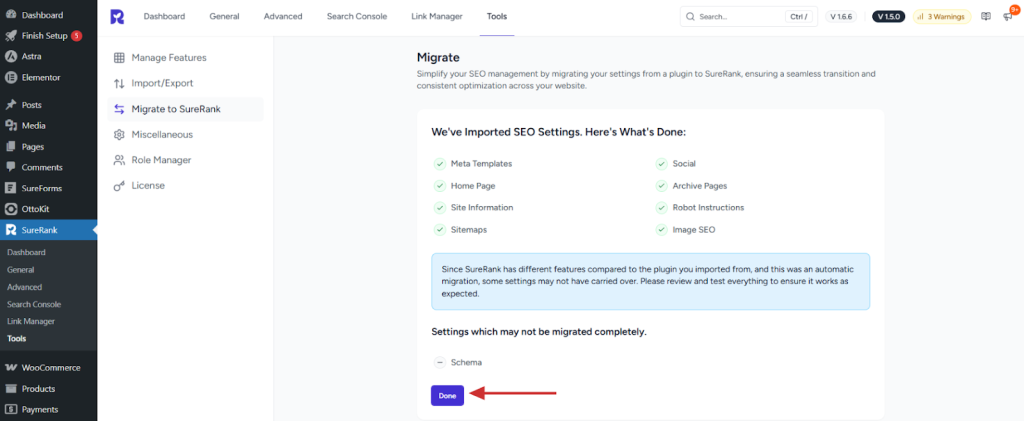This screenshot has height=421, width=1024.
Task: Open the General tab in top navigation
Action: pyautogui.click(x=225, y=17)
